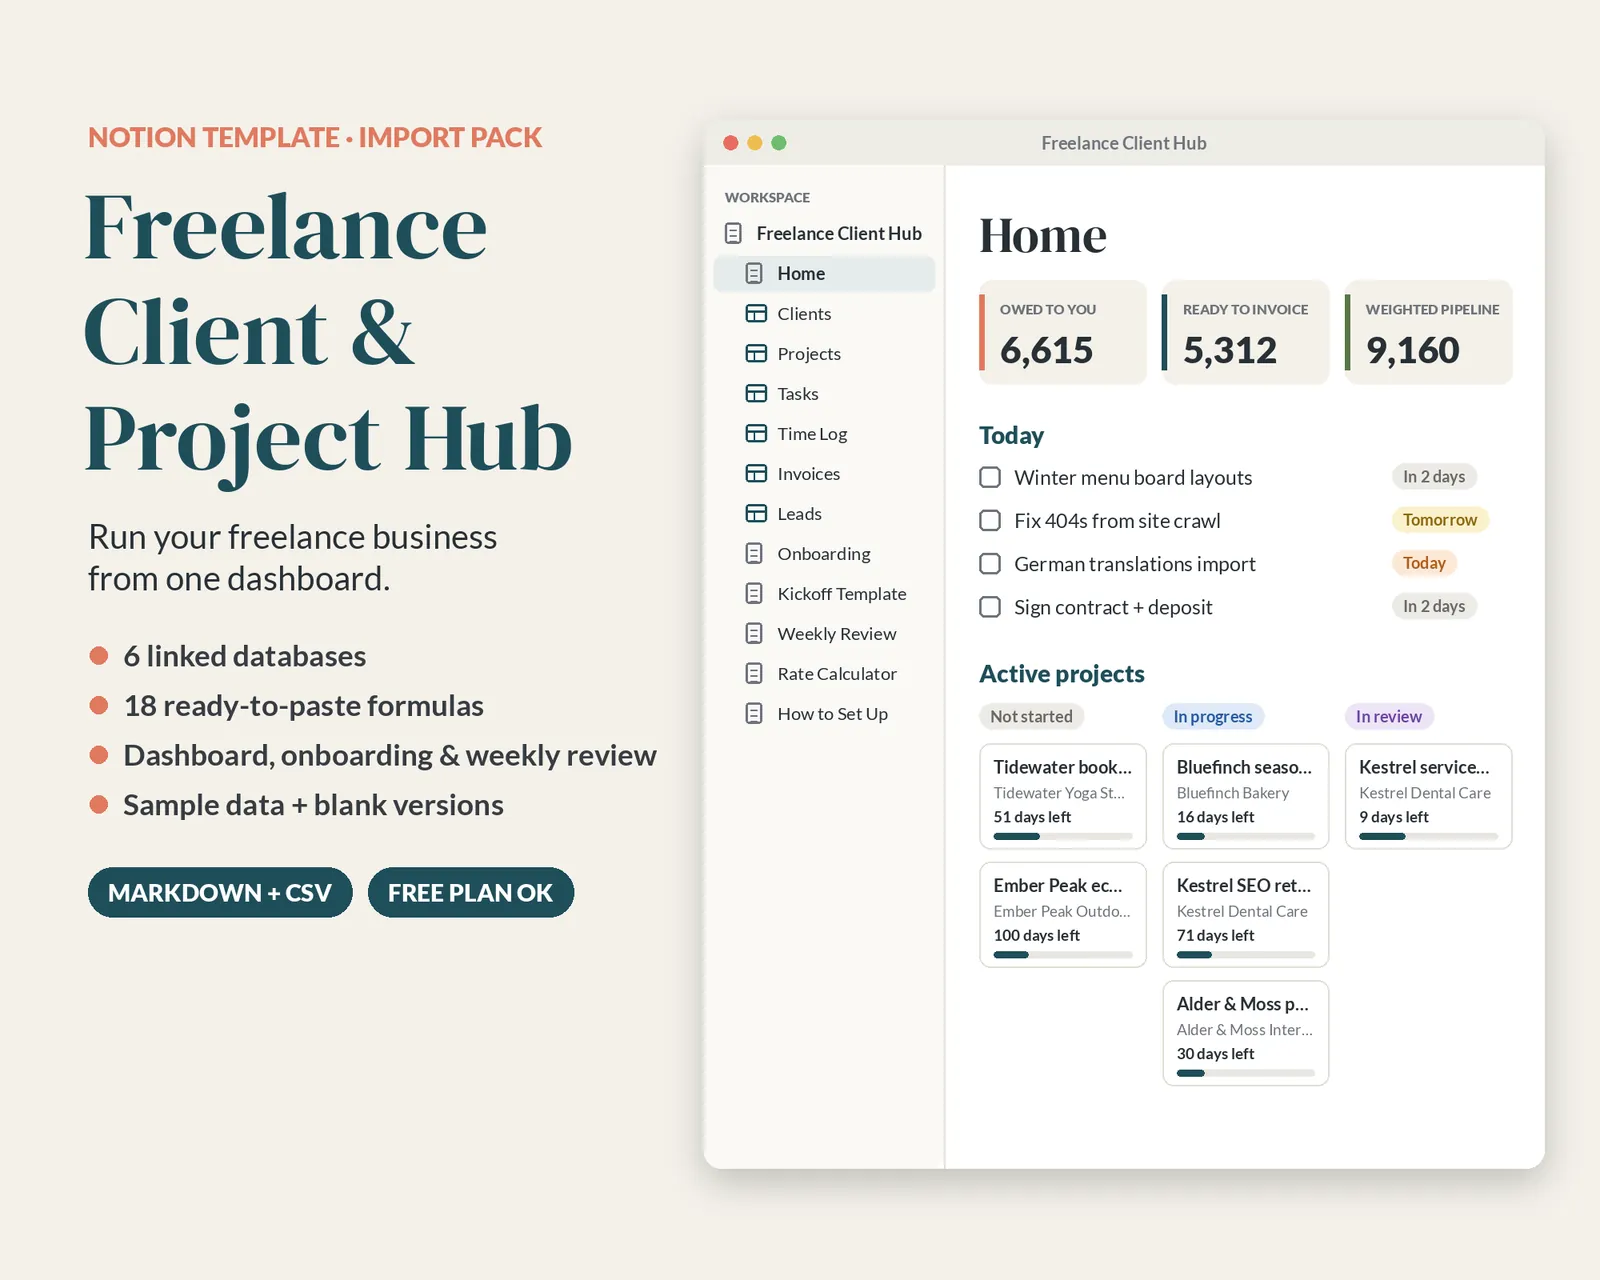Select the Not started status tag

[1031, 716]
